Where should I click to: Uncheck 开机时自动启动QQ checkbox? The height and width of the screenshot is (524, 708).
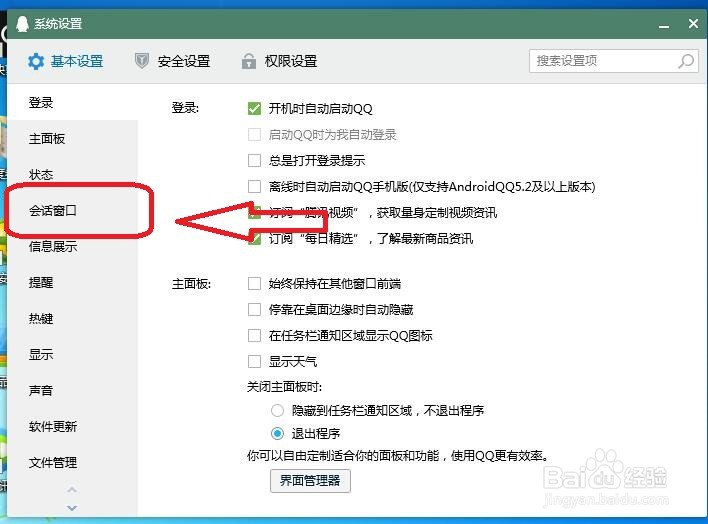(x=254, y=108)
